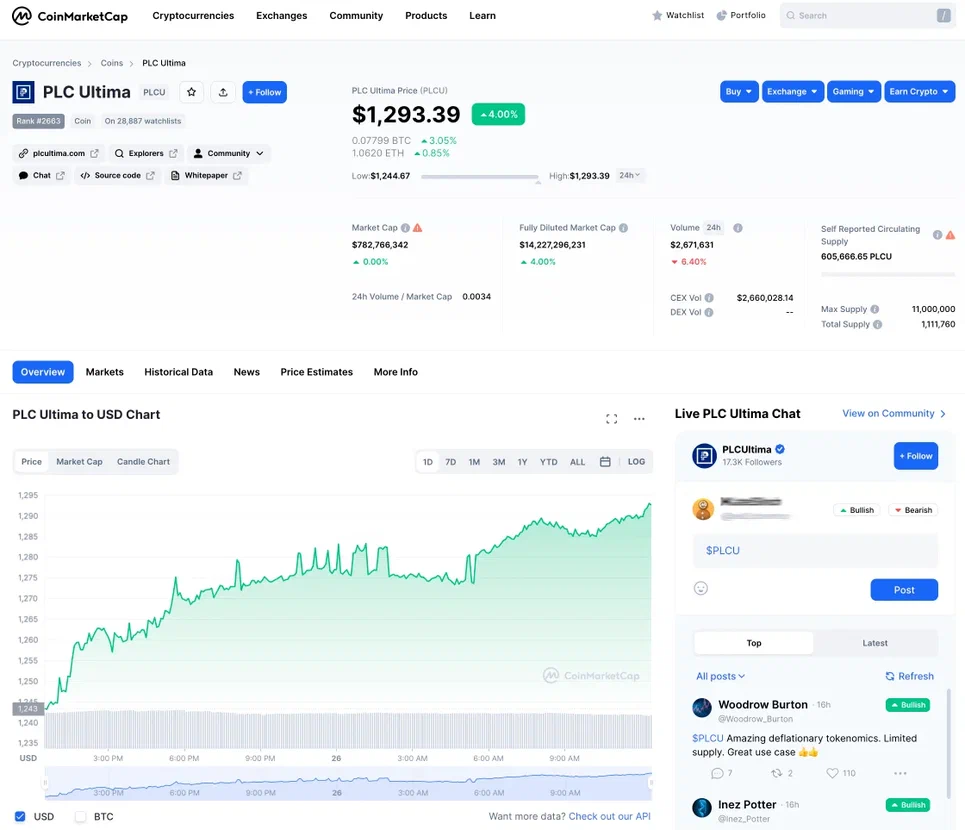The height and width of the screenshot is (830, 965).
Task: Expand the Buy dropdown button
Action: coord(739,92)
